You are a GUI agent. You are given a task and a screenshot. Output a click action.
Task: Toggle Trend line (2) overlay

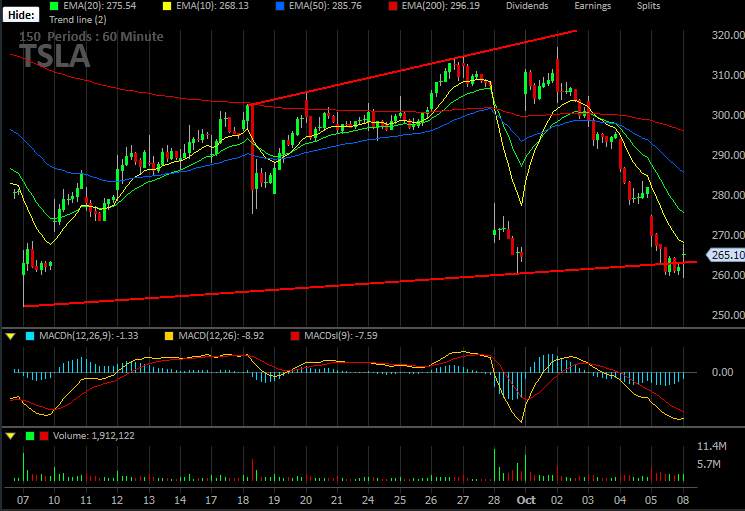tap(78, 19)
